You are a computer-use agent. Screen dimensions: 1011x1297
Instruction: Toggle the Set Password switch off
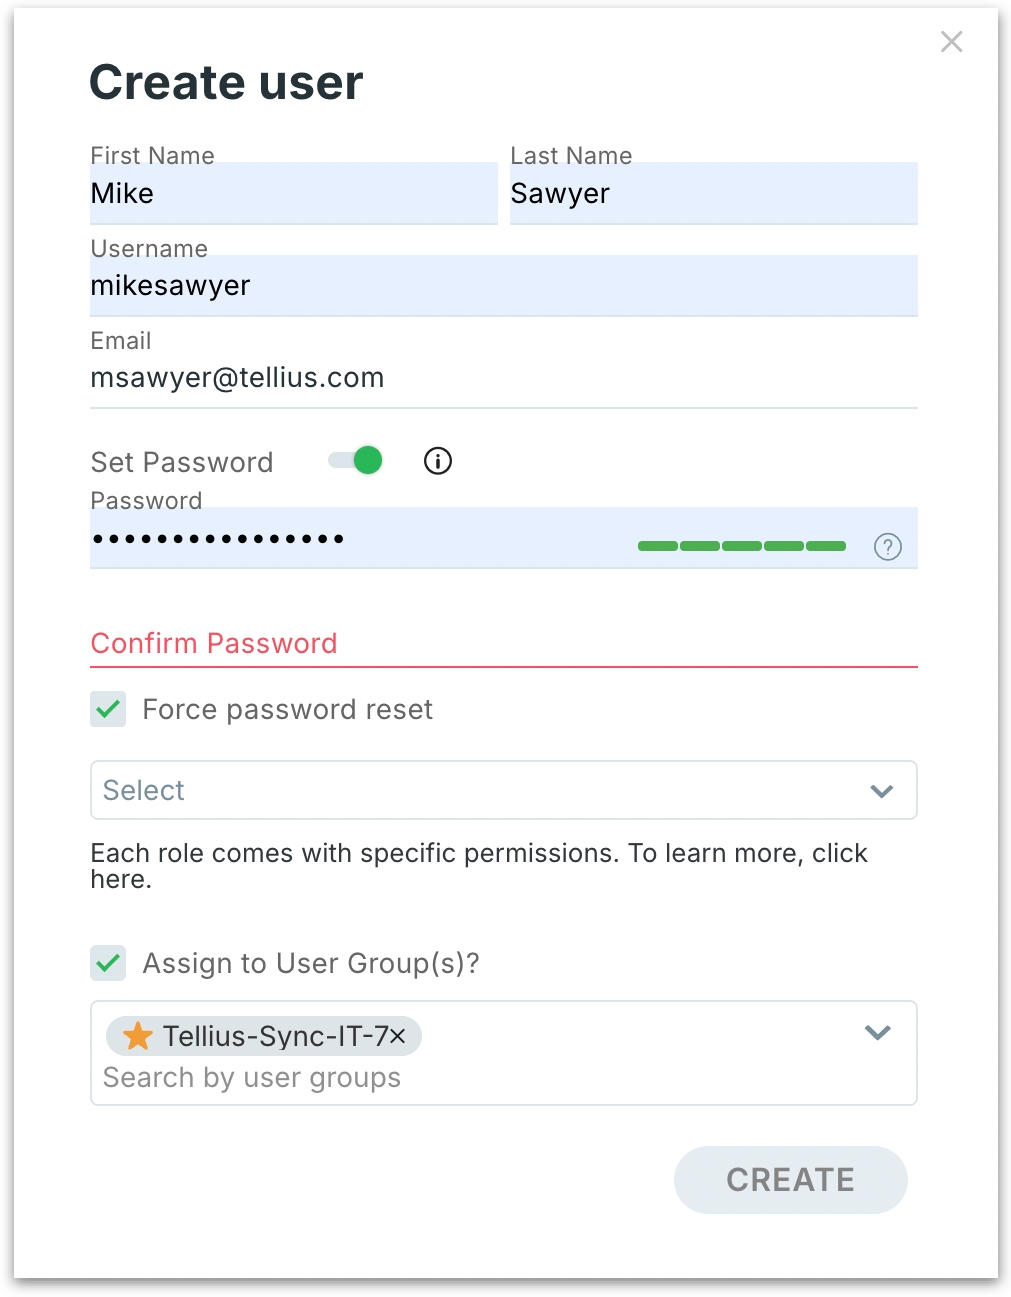pos(356,460)
